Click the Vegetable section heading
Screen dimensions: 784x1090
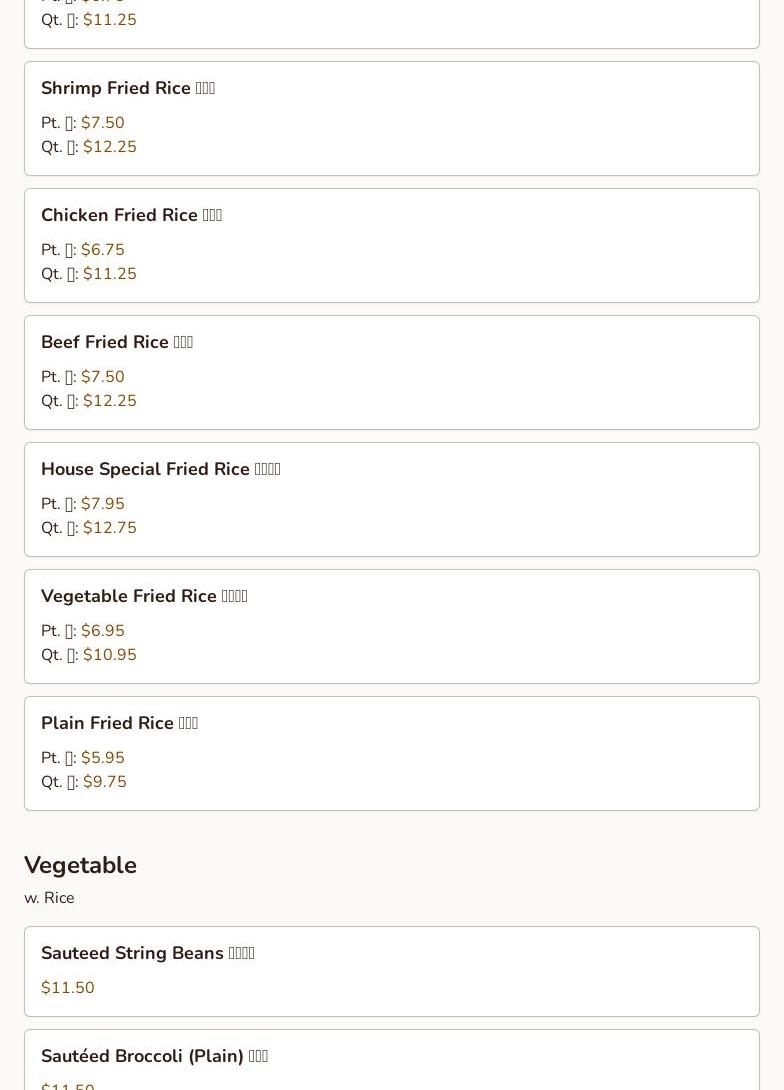(x=81, y=865)
